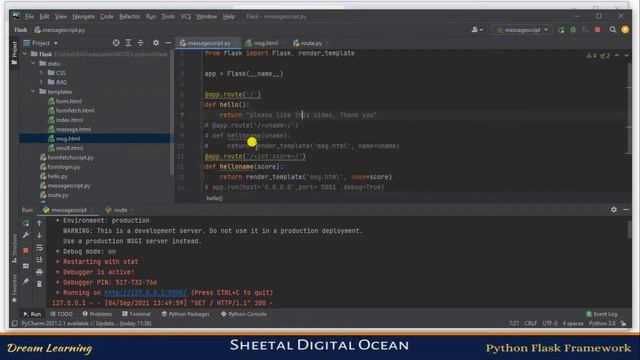Screen dimensions: 640x360
Task: Click the Python 3.8 interpreter in status bar
Action: point(602,323)
